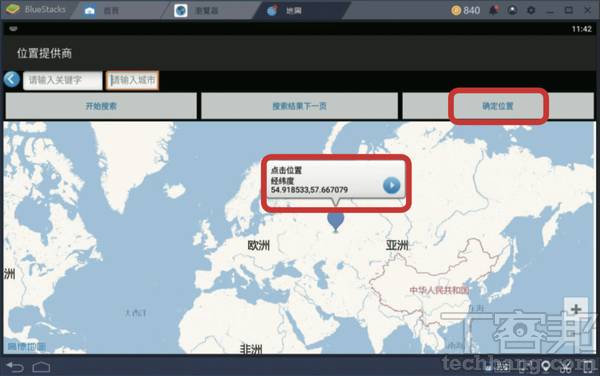Screen dimensions: 600x376
Task: Click the blue arrow in location popup
Action: tap(391, 185)
